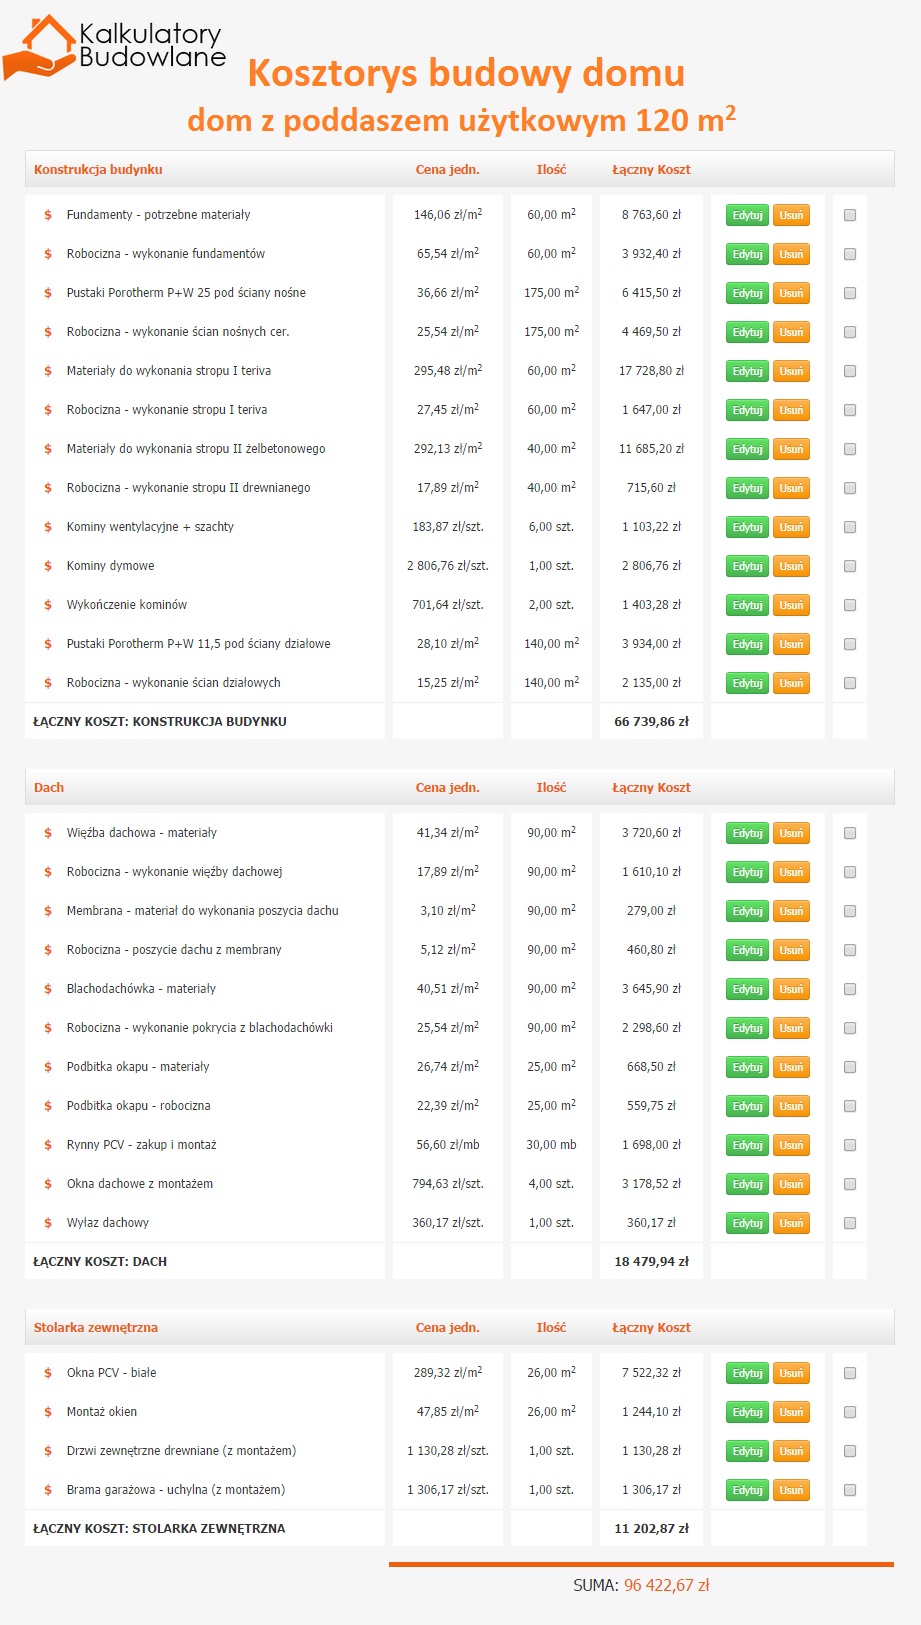Check the box for Brama garażowa row

pos(850,1490)
